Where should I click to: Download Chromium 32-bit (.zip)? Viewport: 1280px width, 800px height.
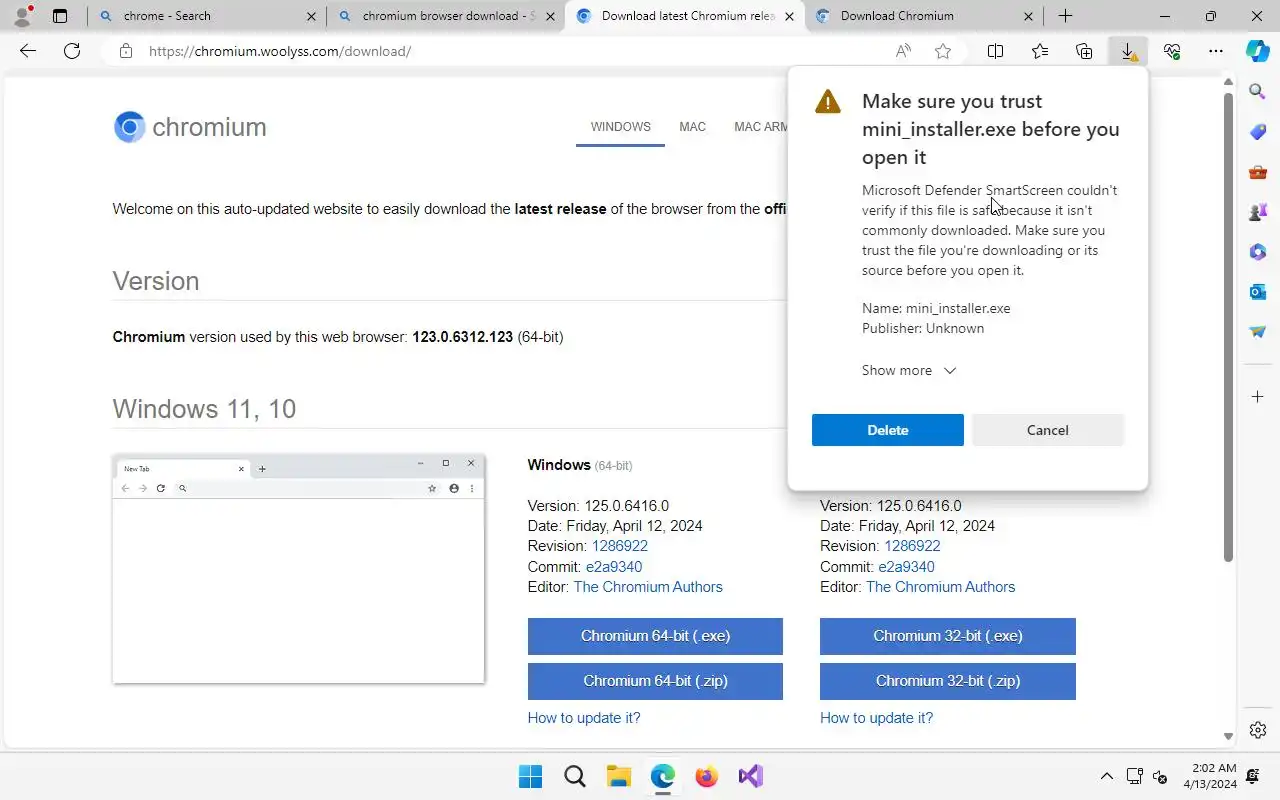948,681
